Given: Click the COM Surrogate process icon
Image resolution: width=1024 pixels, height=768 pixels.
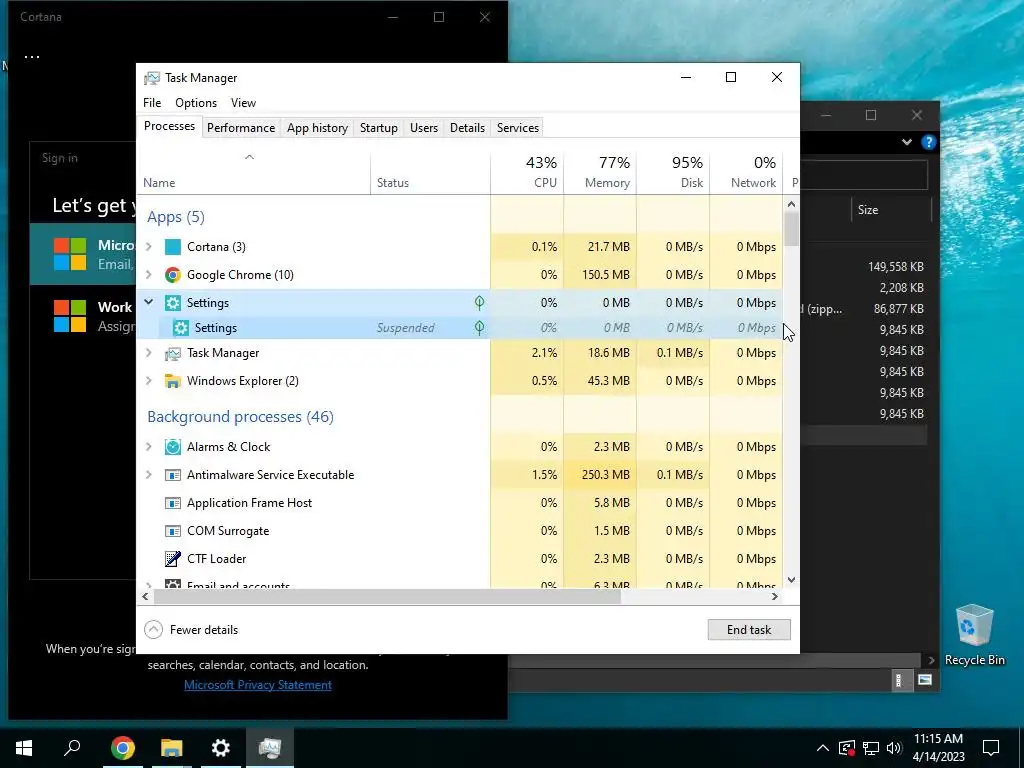Looking at the screenshot, I should [x=172, y=531].
